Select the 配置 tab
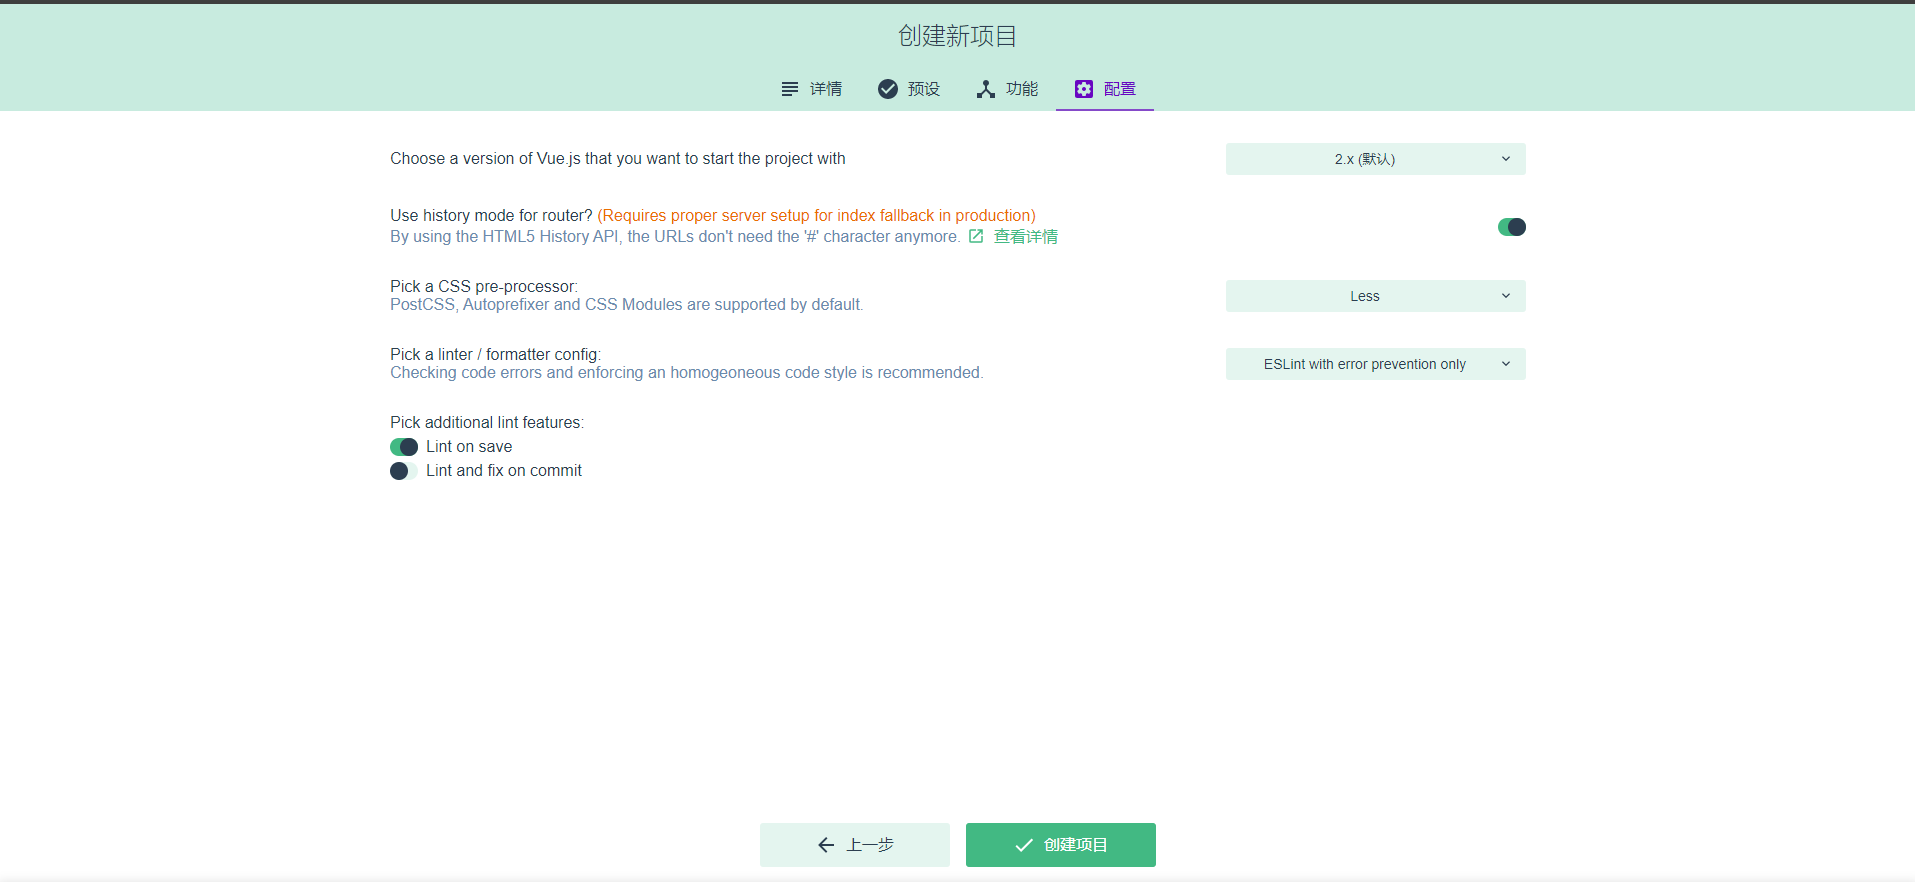The width and height of the screenshot is (1915, 882). point(1105,89)
